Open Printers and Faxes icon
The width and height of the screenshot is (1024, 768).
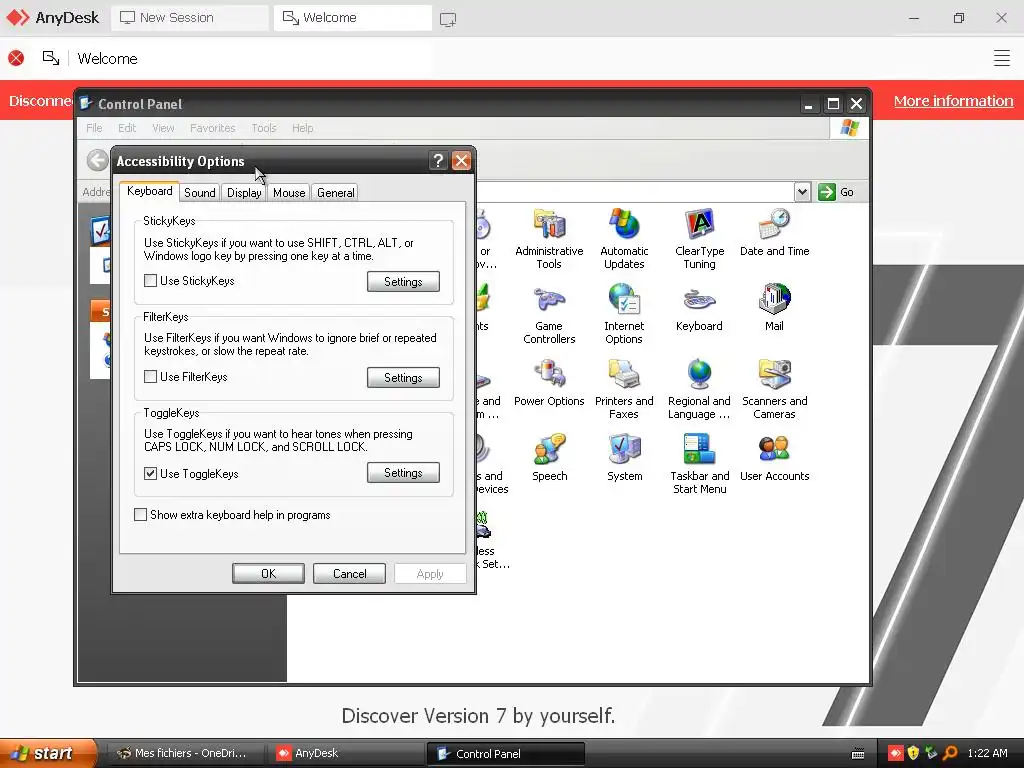[x=624, y=389]
